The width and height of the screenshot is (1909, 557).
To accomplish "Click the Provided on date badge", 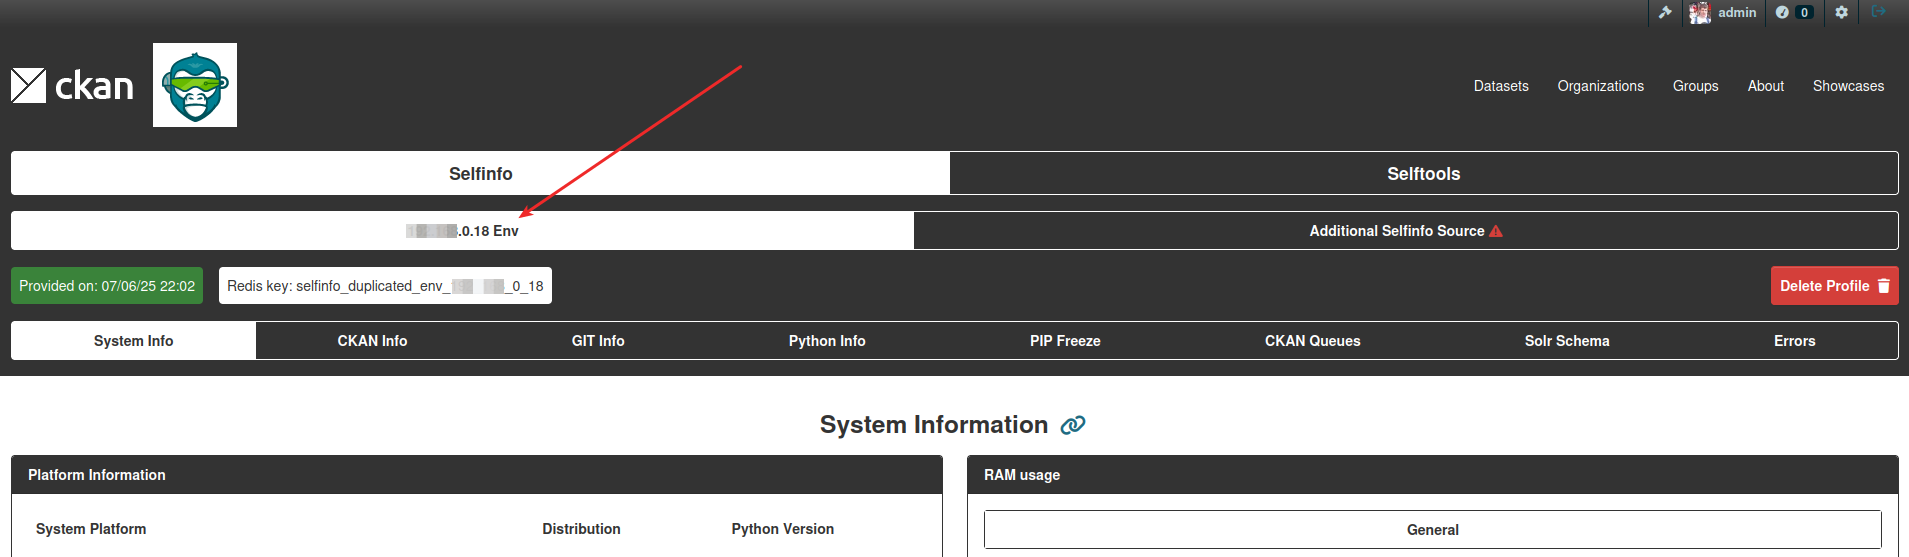I will tap(107, 285).
